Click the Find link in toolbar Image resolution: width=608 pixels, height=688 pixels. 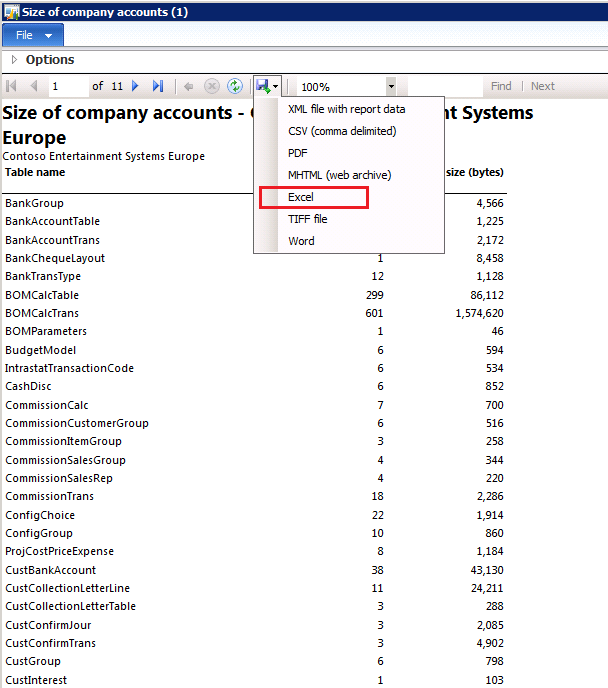point(501,87)
